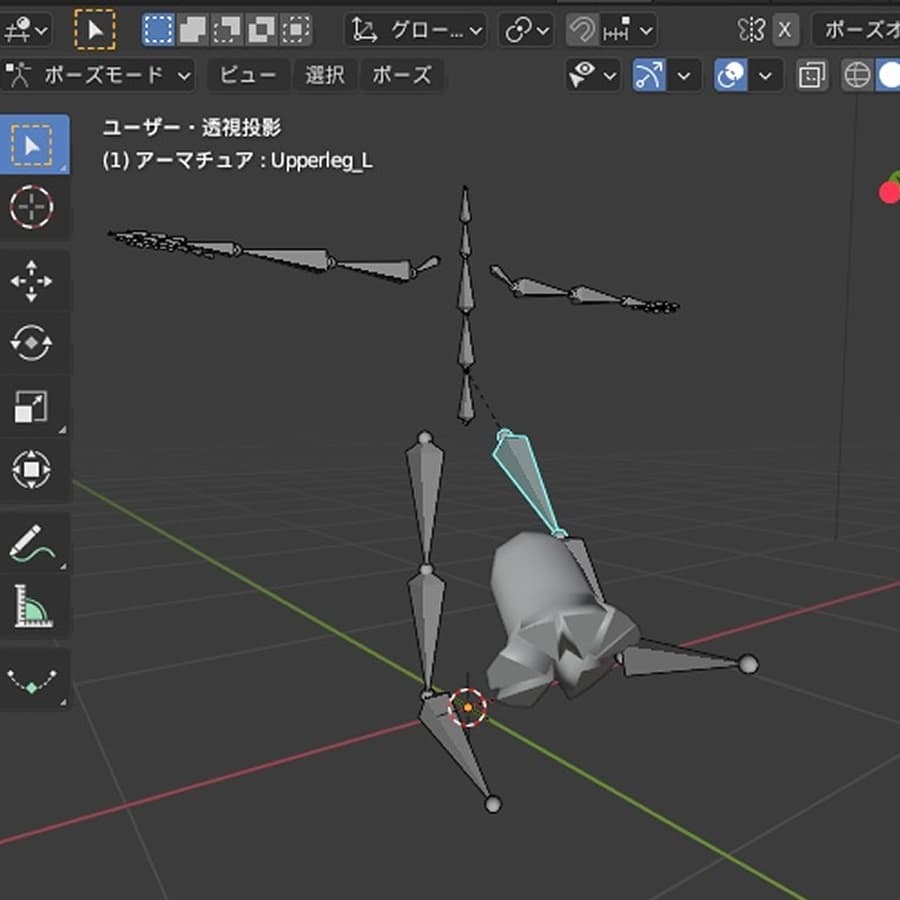Select the Measure tool
The width and height of the screenshot is (900, 900).
coord(32,606)
